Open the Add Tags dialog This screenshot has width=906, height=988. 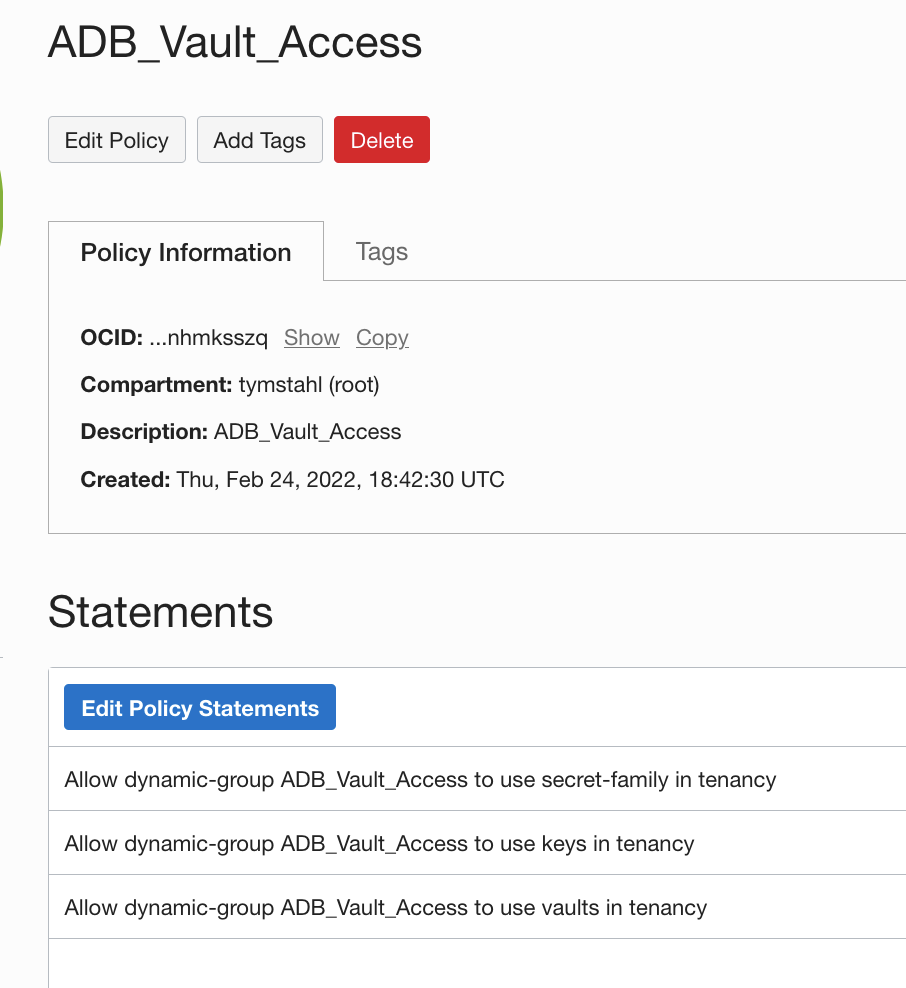click(259, 140)
